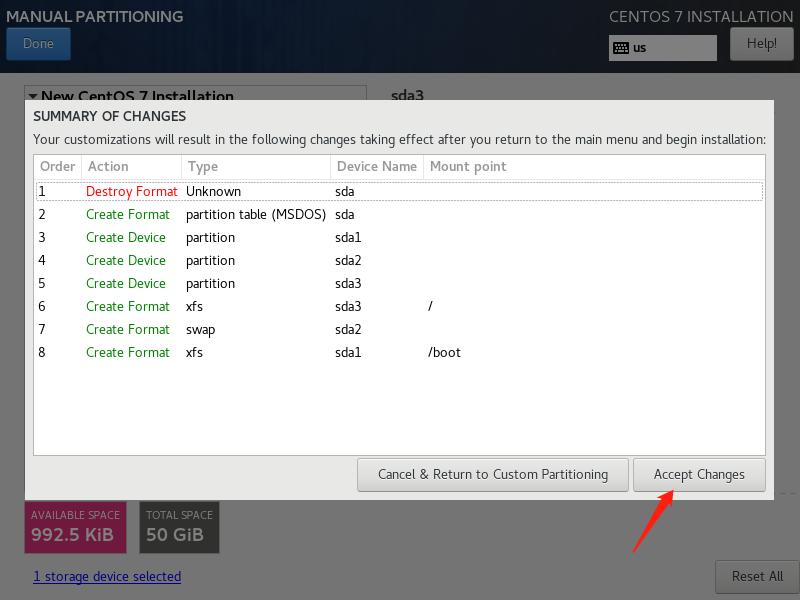Image resolution: width=800 pixels, height=600 pixels.
Task: Expand the storage changes list header Order
Action: pyautogui.click(x=57, y=167)
